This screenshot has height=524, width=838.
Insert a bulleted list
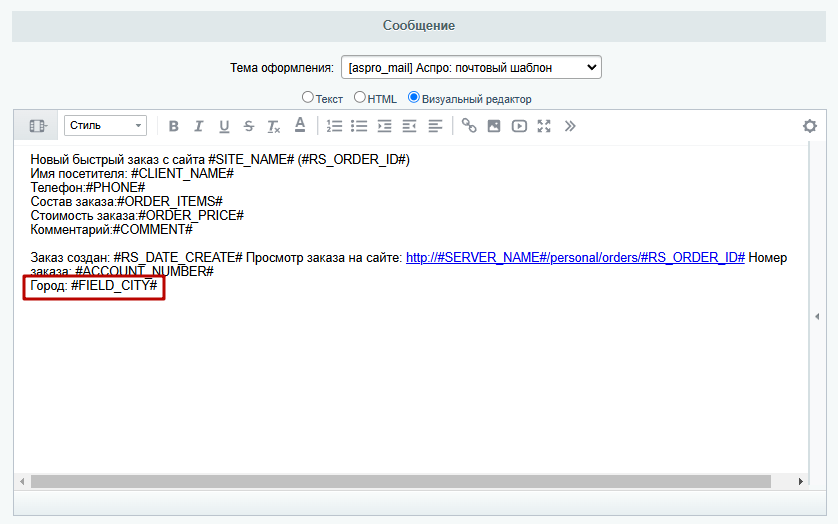(359, 126)
